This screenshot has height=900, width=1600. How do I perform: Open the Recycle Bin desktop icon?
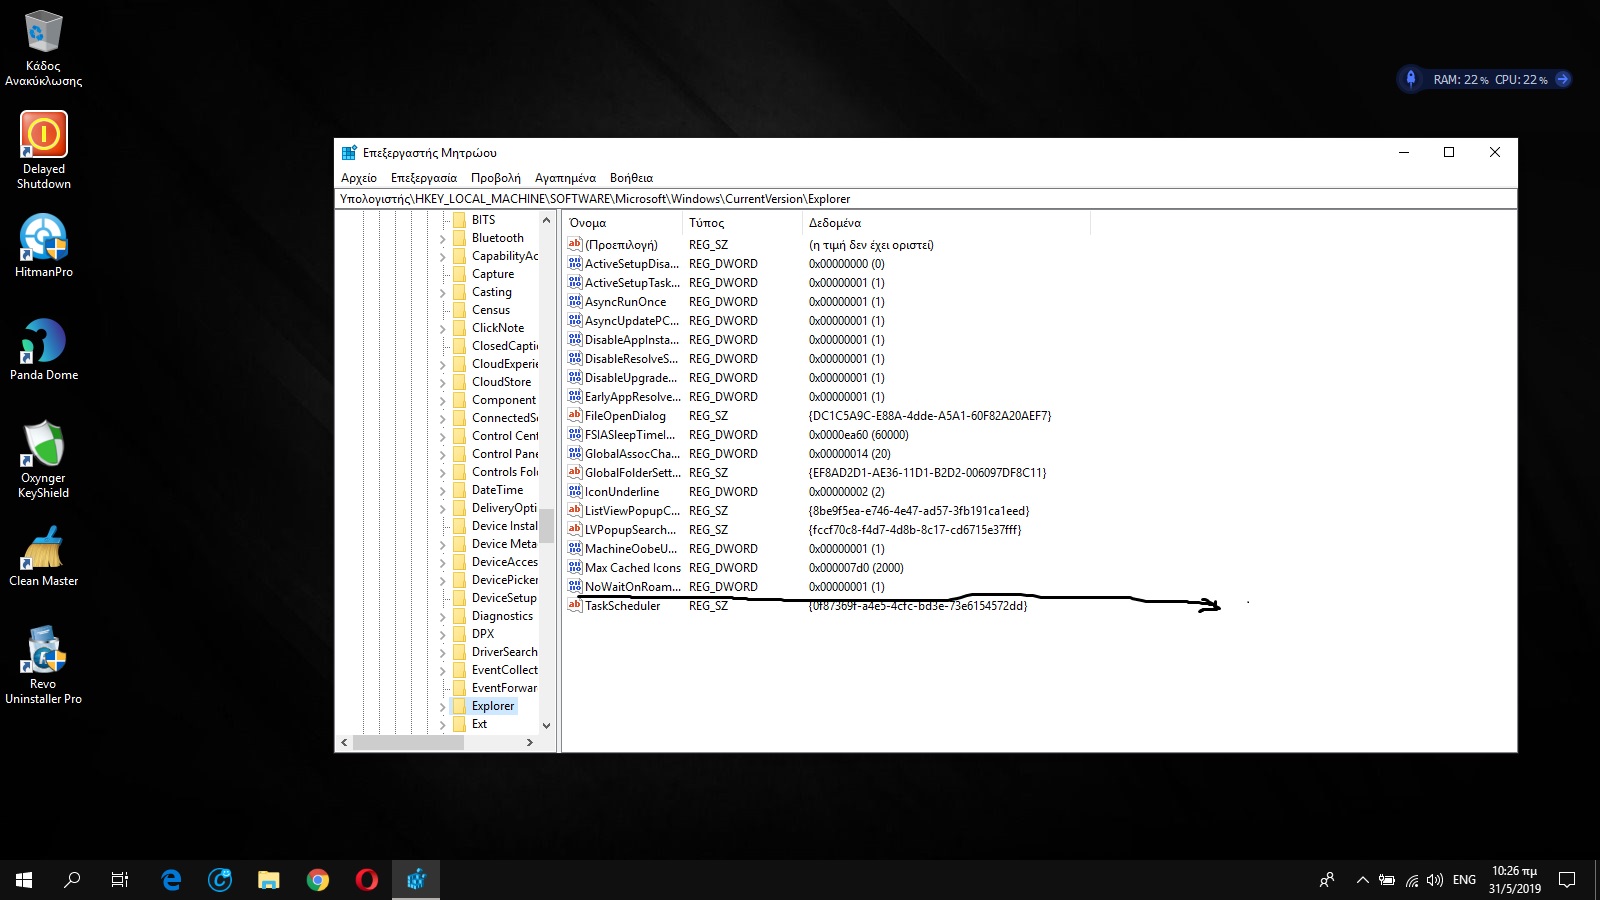[43, 48]
